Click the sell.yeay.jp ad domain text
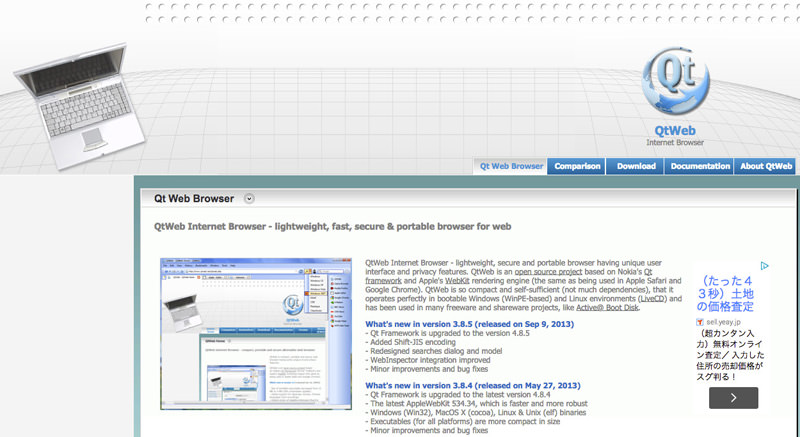This screenshot has width=800, height=437. click(x=723, y=322)
